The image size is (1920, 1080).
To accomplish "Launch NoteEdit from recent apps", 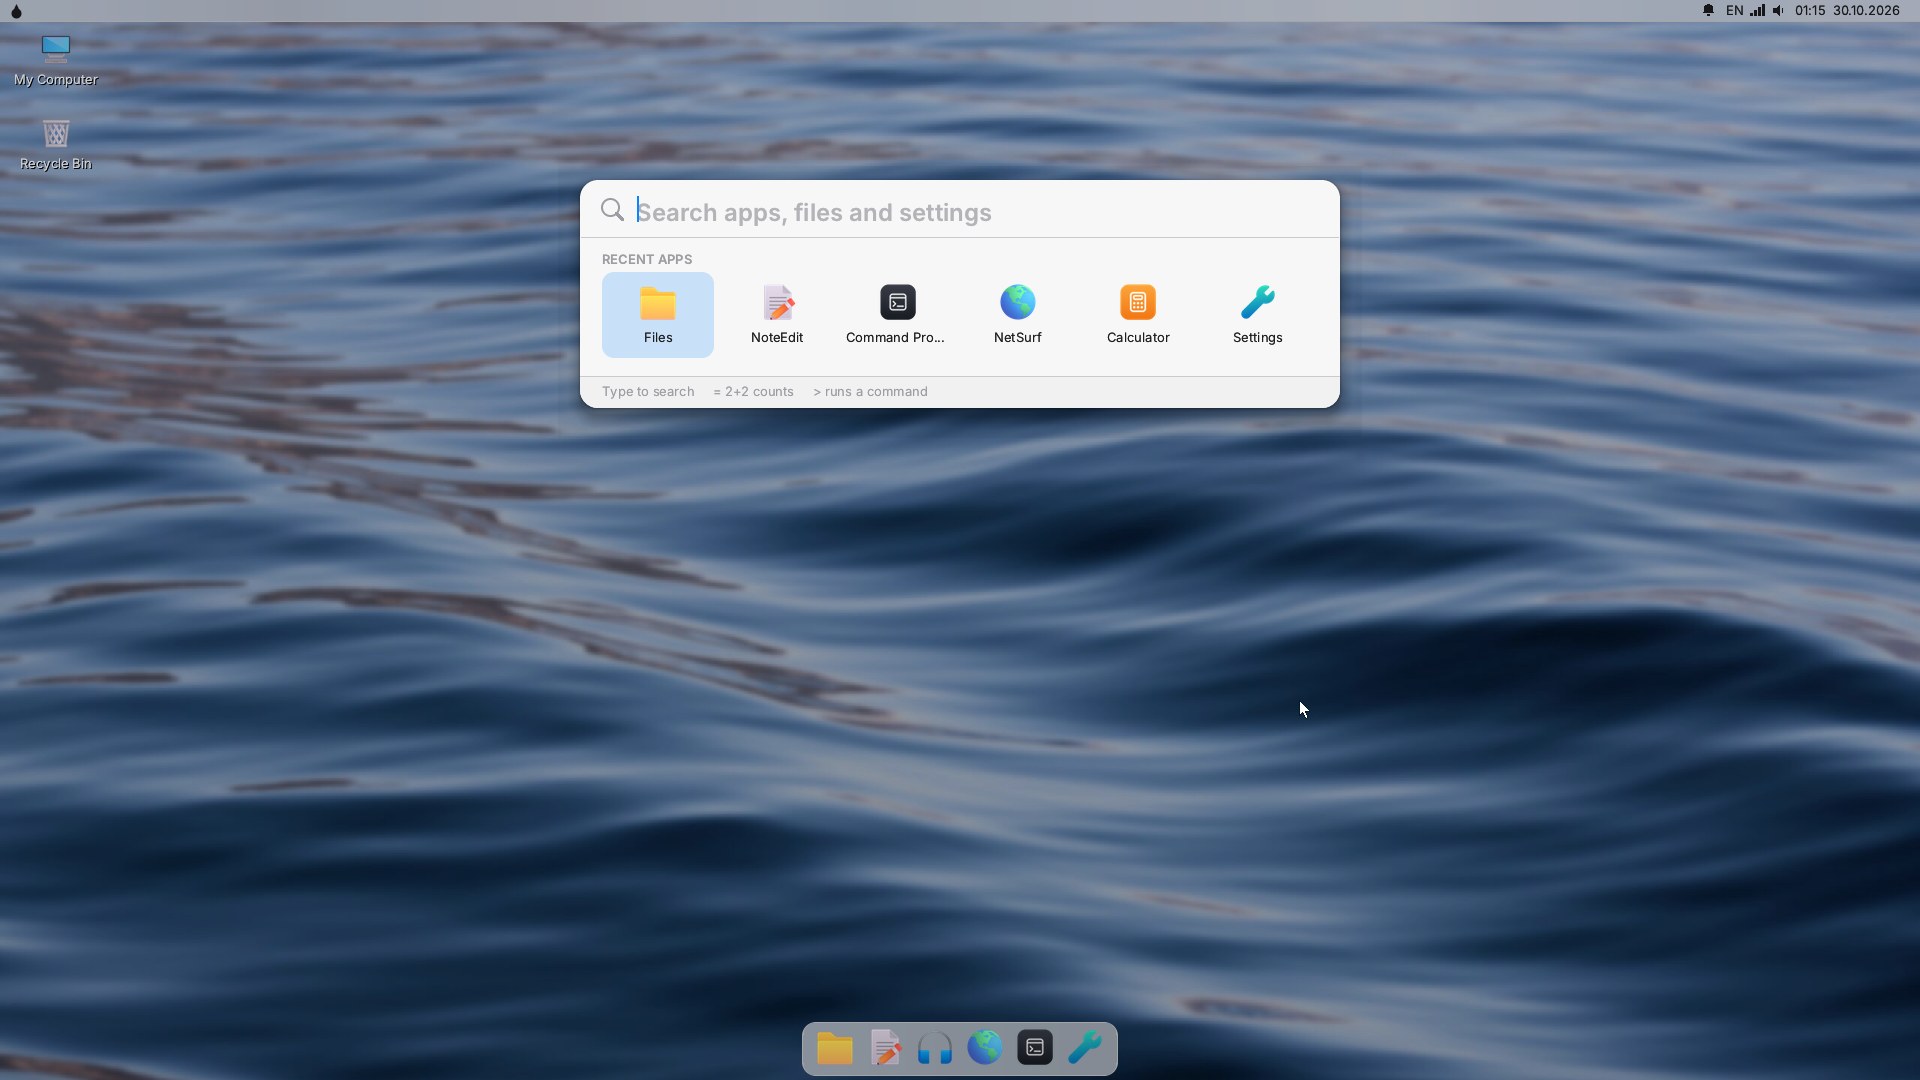I will pos(777,315).
